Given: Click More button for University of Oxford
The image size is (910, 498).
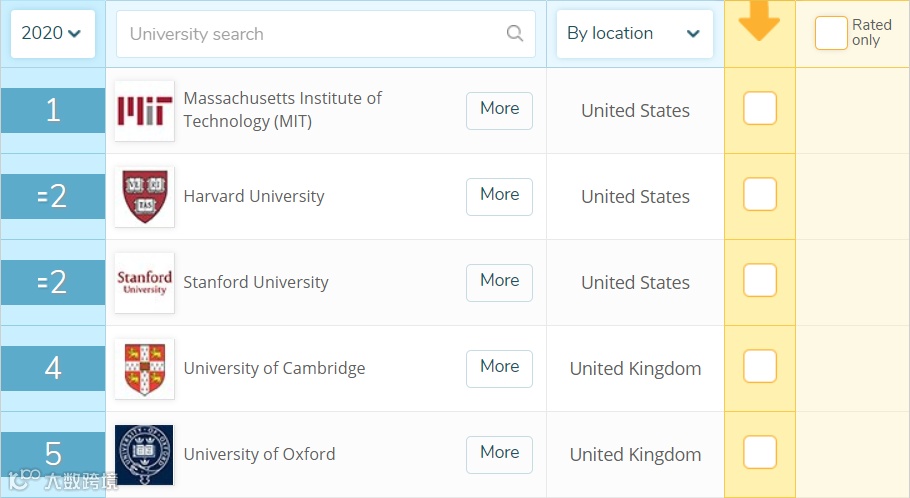Looking at the screenshot, I should coord(499,454).
